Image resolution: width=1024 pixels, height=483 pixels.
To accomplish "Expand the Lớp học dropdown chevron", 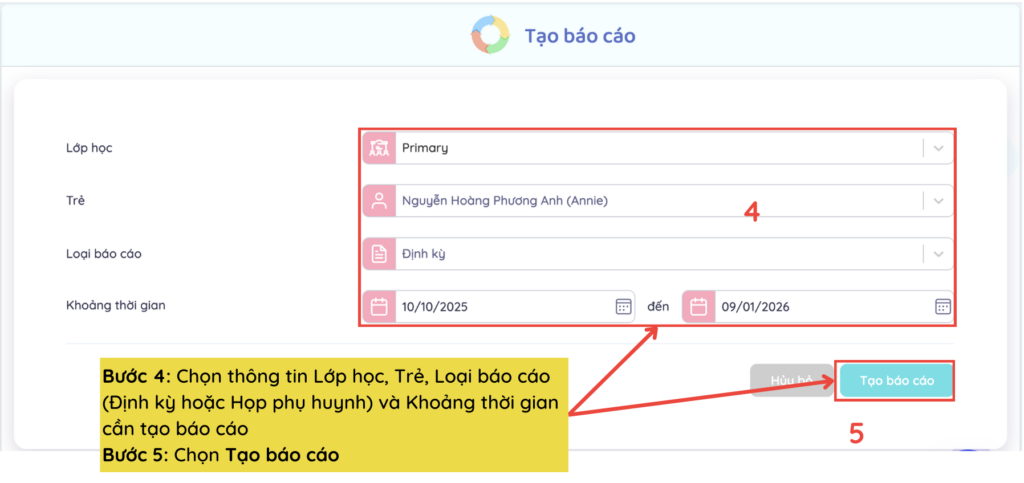I will [x=938, y=148].
